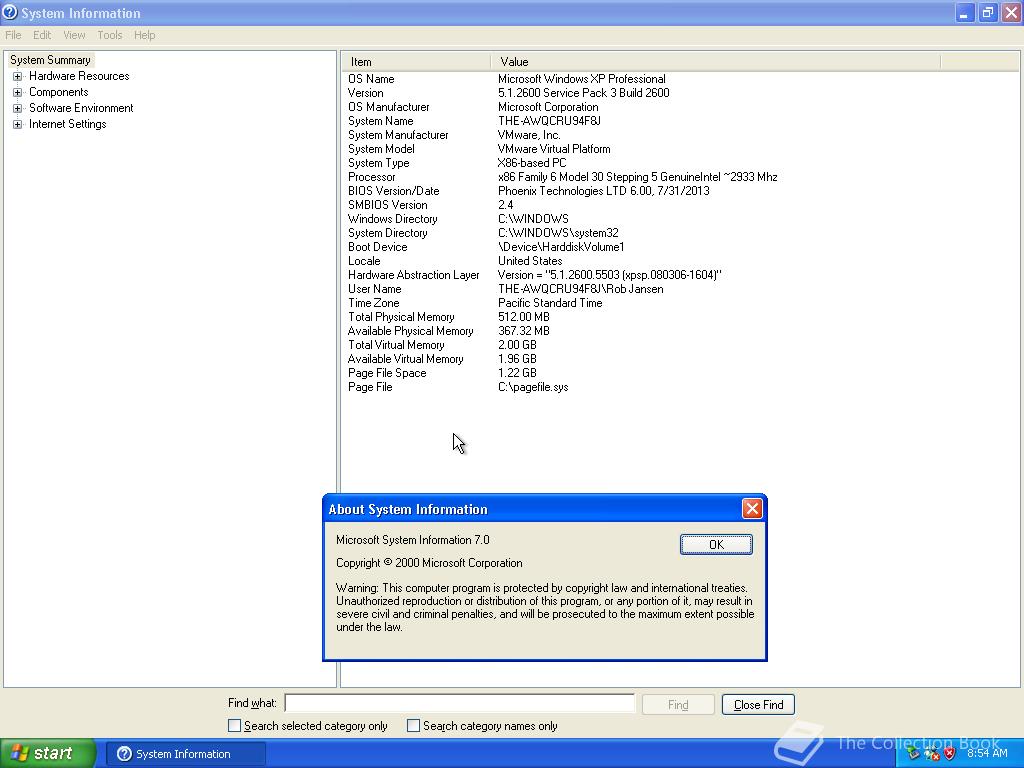The height and width of the screenshot is (768, 1024).
Task: Click the Pacific Standard Time value
Action: (550, 303)
